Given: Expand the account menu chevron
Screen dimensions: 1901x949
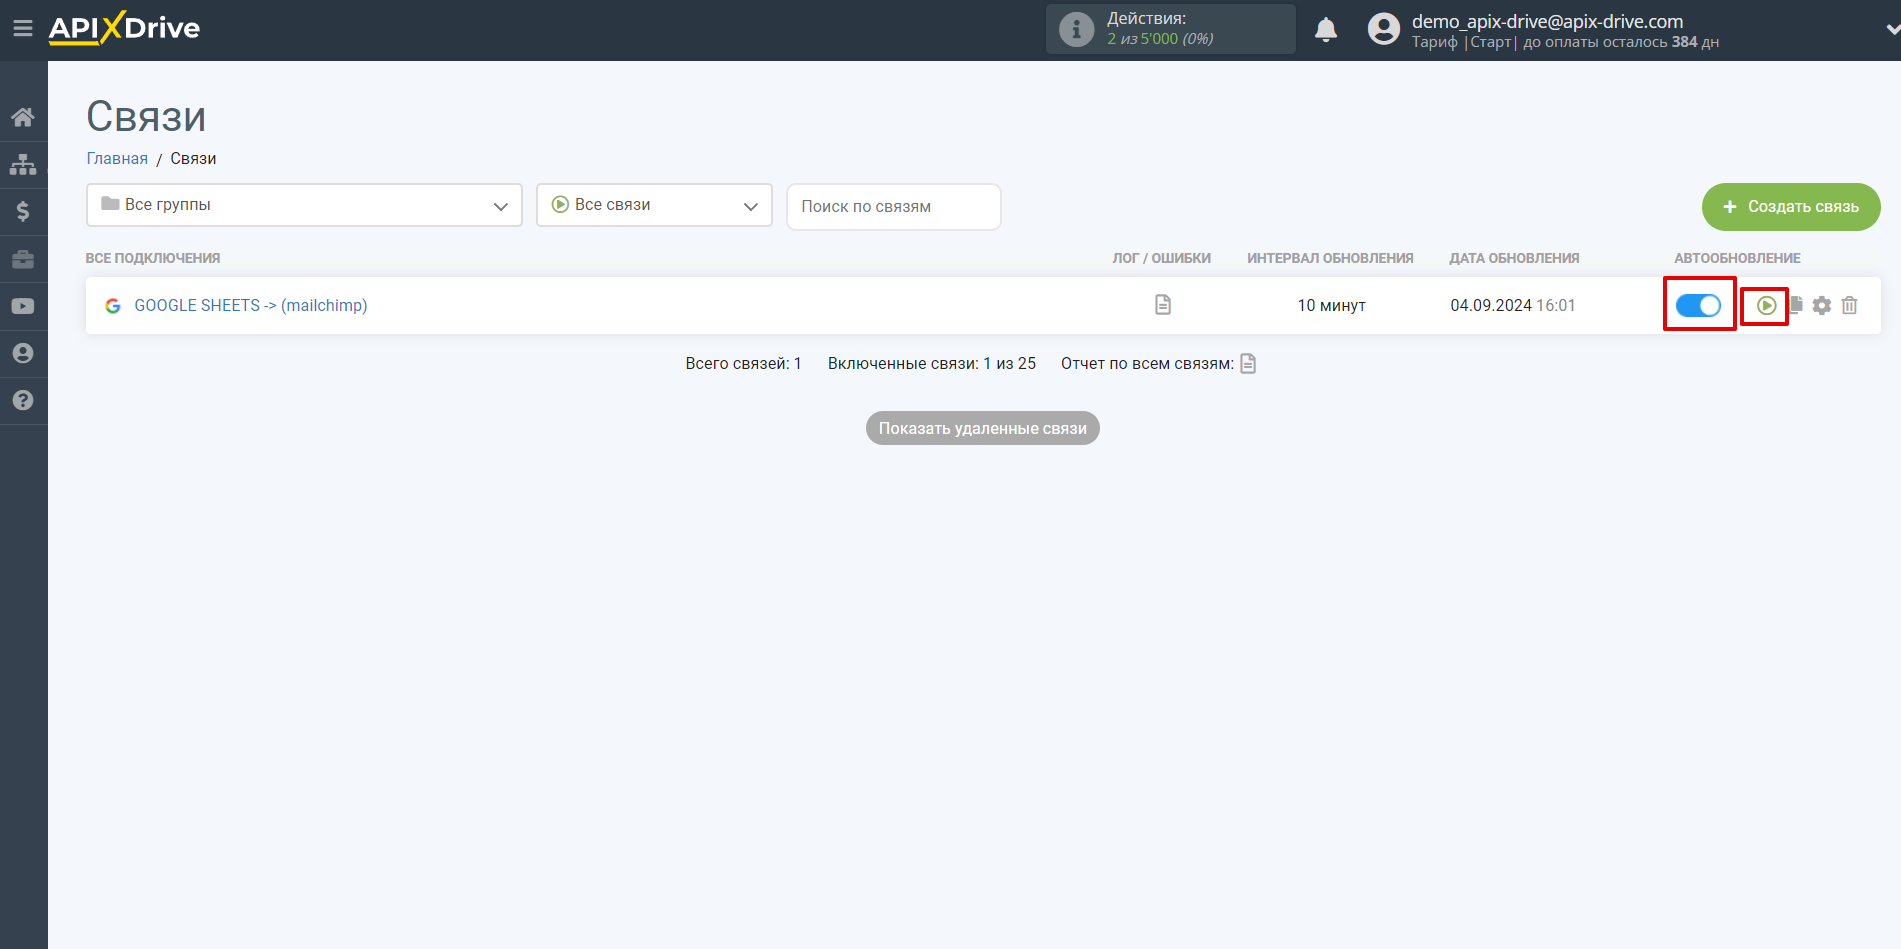Looking at the screenshot, I should [1892, 30].
